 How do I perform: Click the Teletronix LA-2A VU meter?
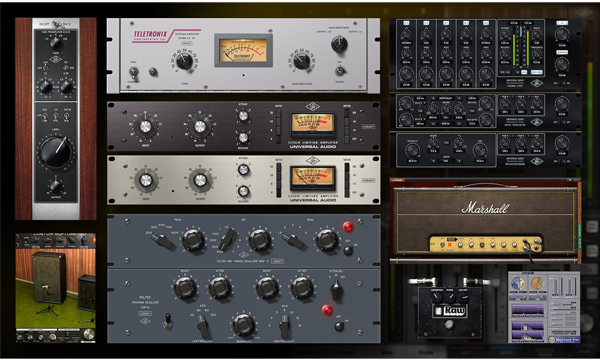243,50
